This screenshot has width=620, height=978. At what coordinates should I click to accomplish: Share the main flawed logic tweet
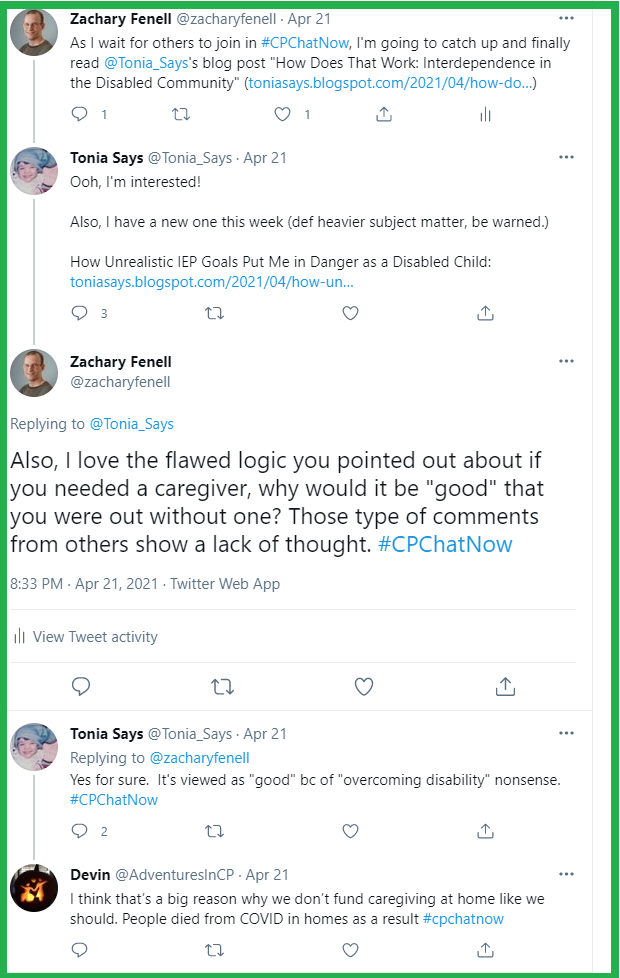click(x=505, y=686)
